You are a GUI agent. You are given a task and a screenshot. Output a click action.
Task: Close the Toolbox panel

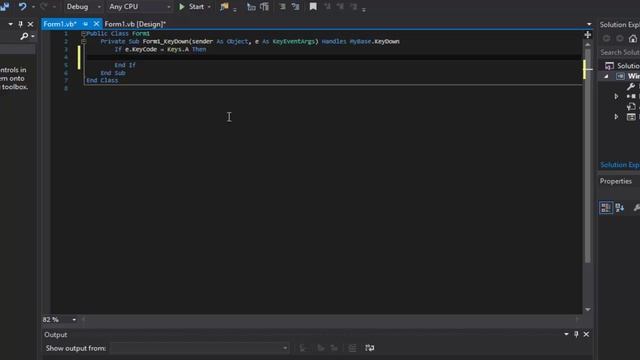click(30, 24)
